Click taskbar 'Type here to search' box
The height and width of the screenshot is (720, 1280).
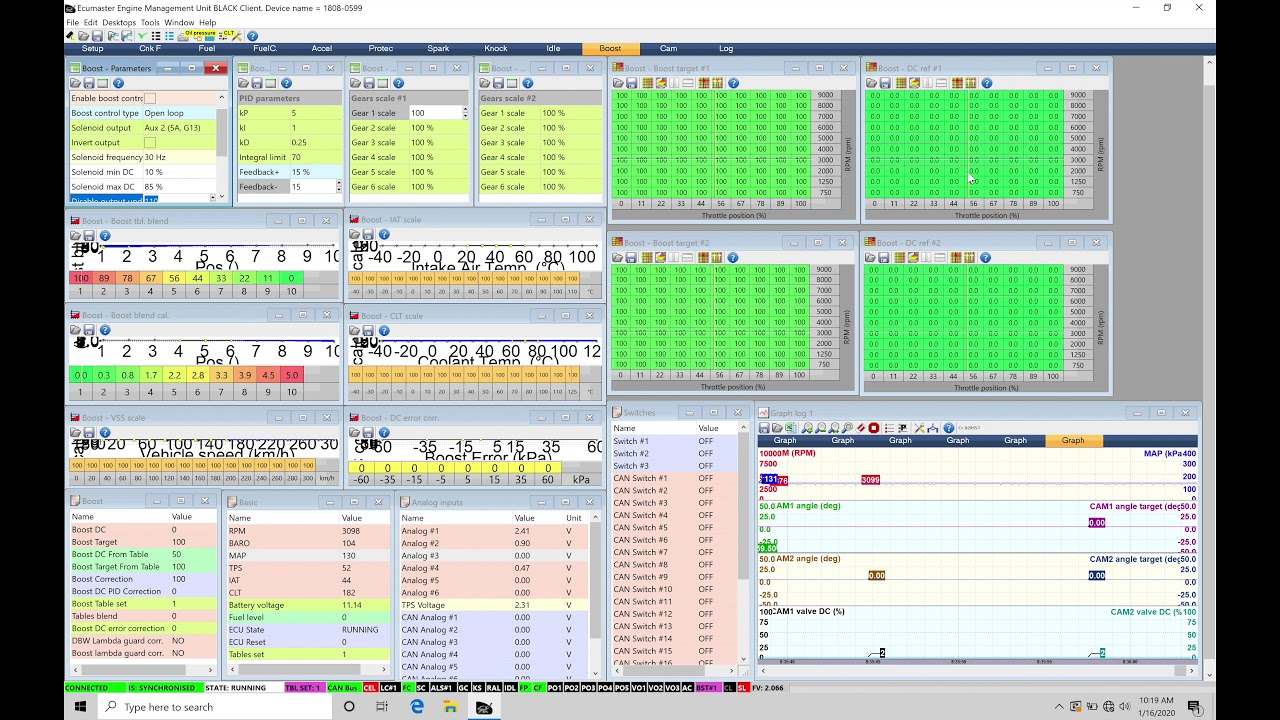[214, 707]
